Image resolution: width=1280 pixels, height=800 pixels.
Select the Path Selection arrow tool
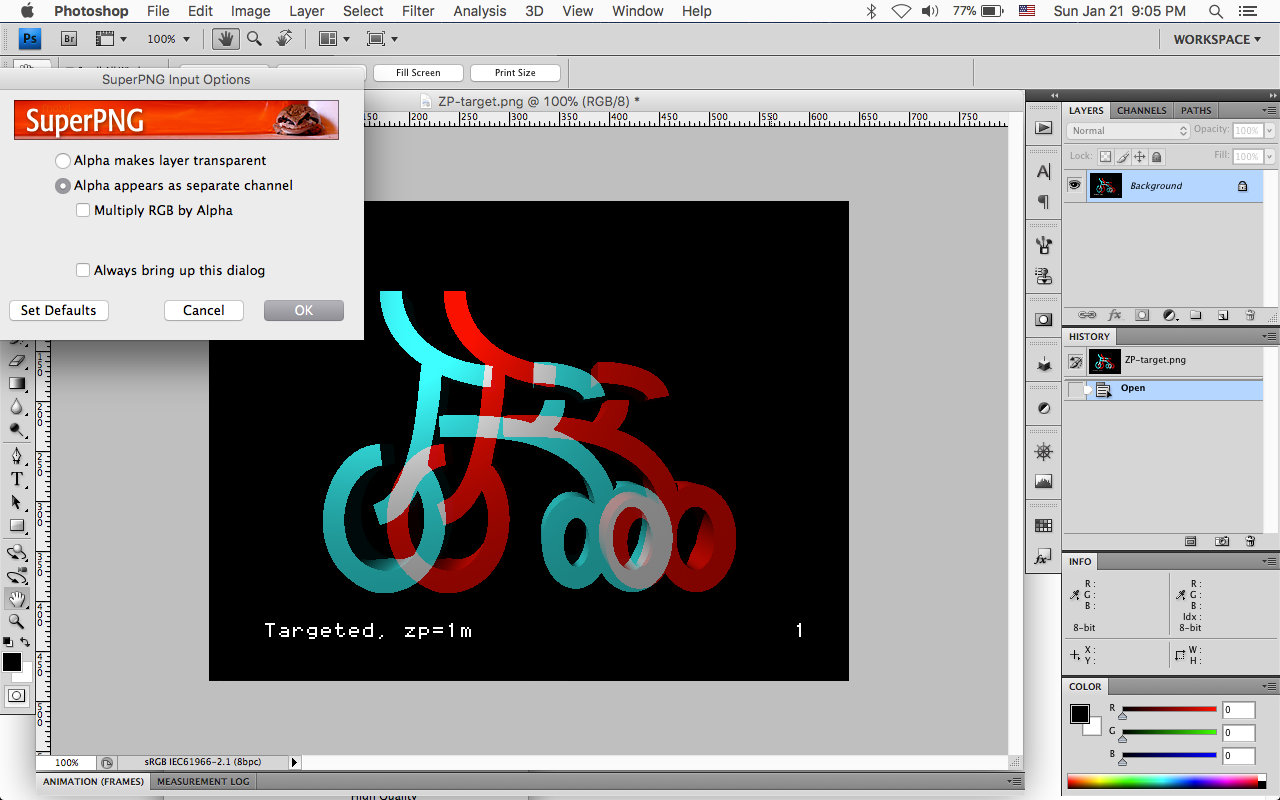click(17, 502)
